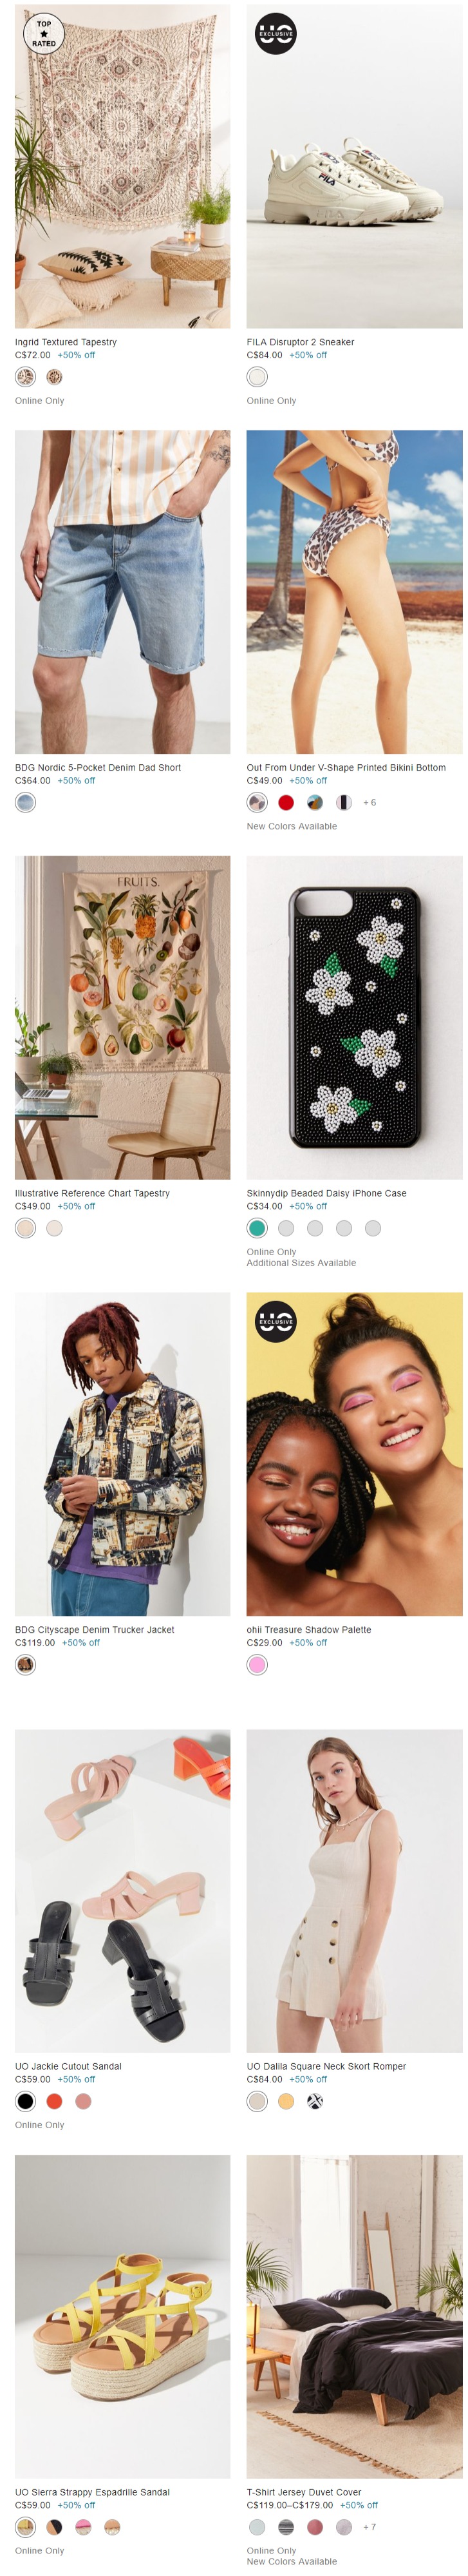Select the cream swatch for FILA sneaker
Screen dimensions: 468x2576
pos(257,377)
